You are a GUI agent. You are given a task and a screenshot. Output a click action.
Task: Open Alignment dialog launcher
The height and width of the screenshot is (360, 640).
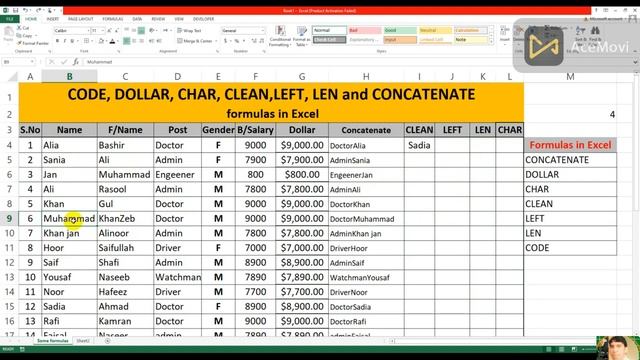tap(218, 51)
